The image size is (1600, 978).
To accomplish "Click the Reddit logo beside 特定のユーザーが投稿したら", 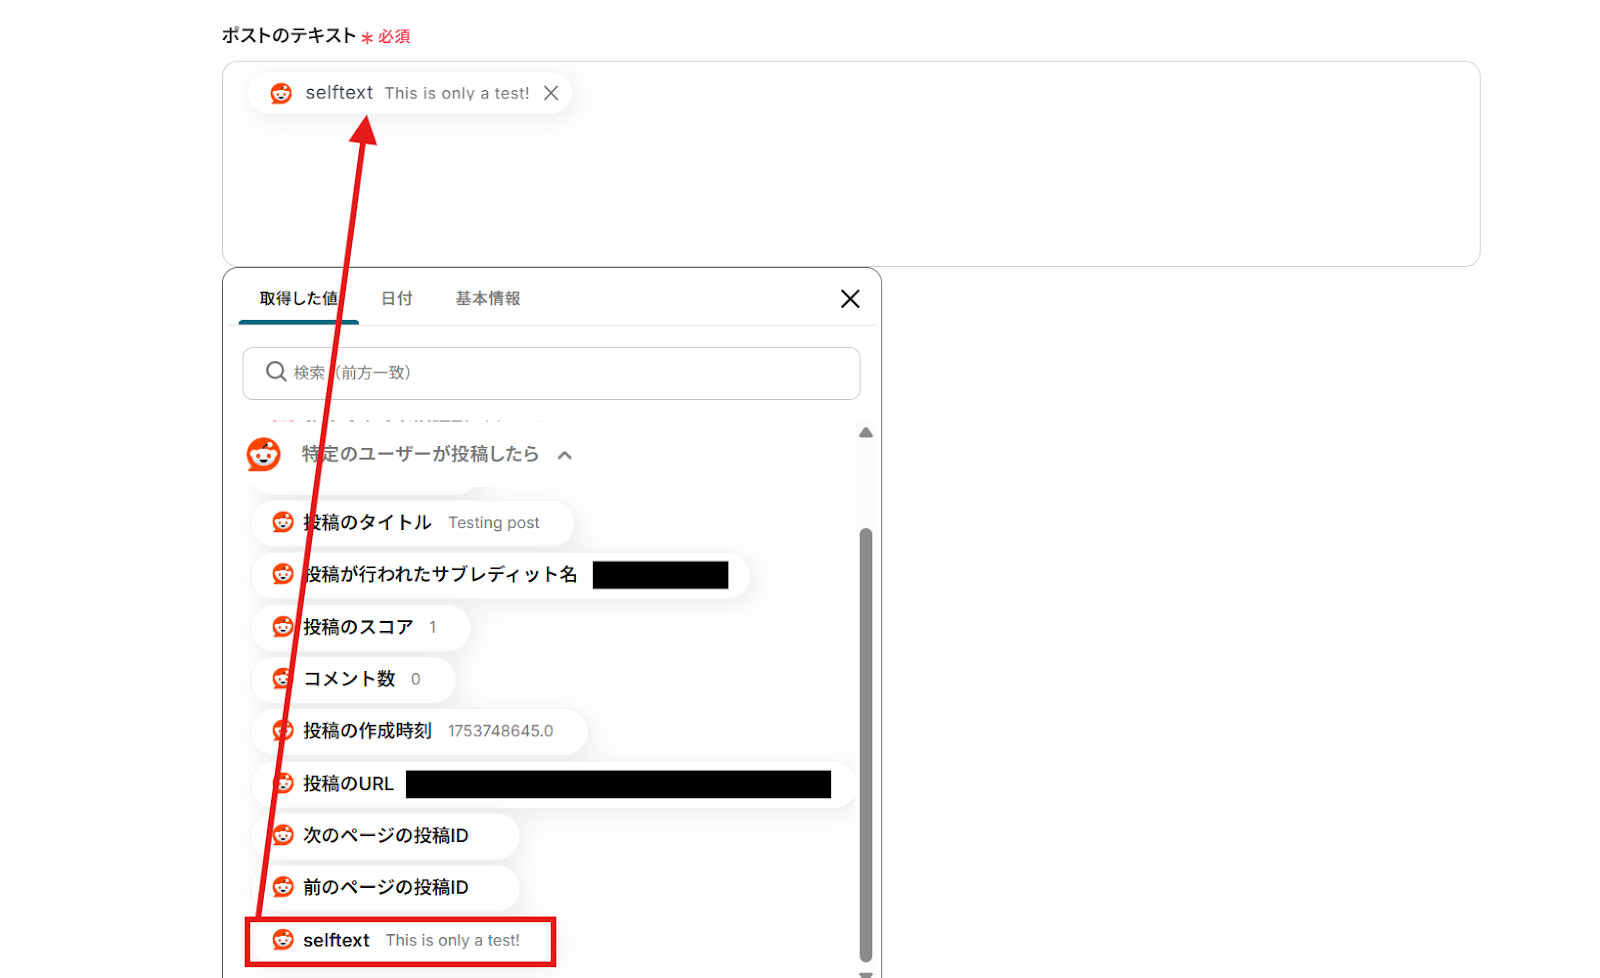I will (x=264, y=454).
